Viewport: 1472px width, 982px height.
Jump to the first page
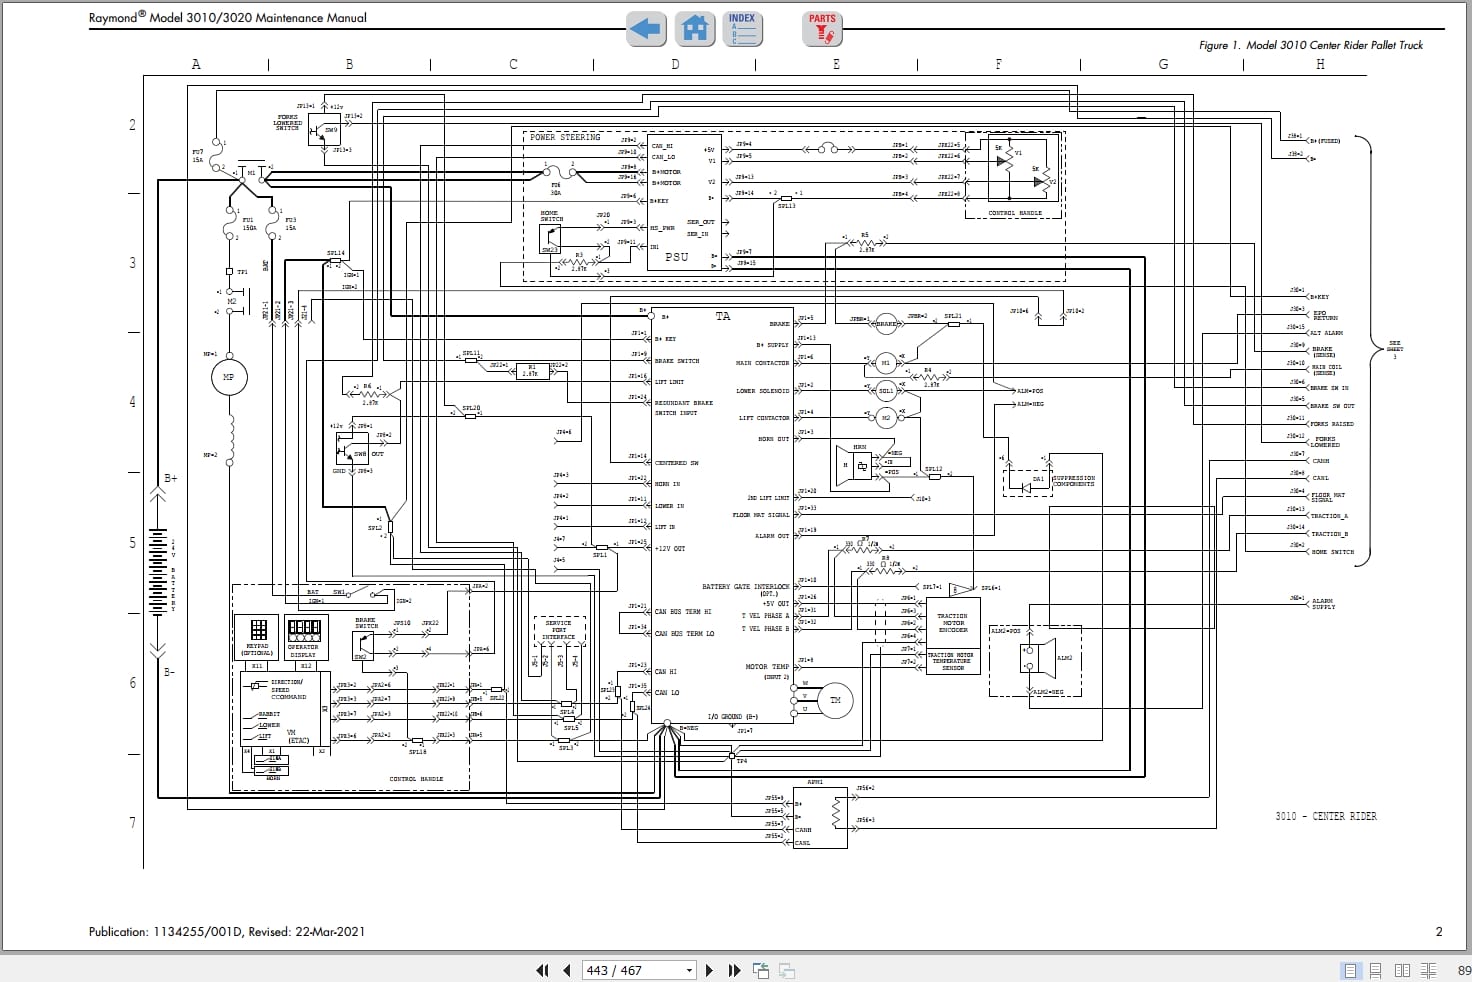543,970
